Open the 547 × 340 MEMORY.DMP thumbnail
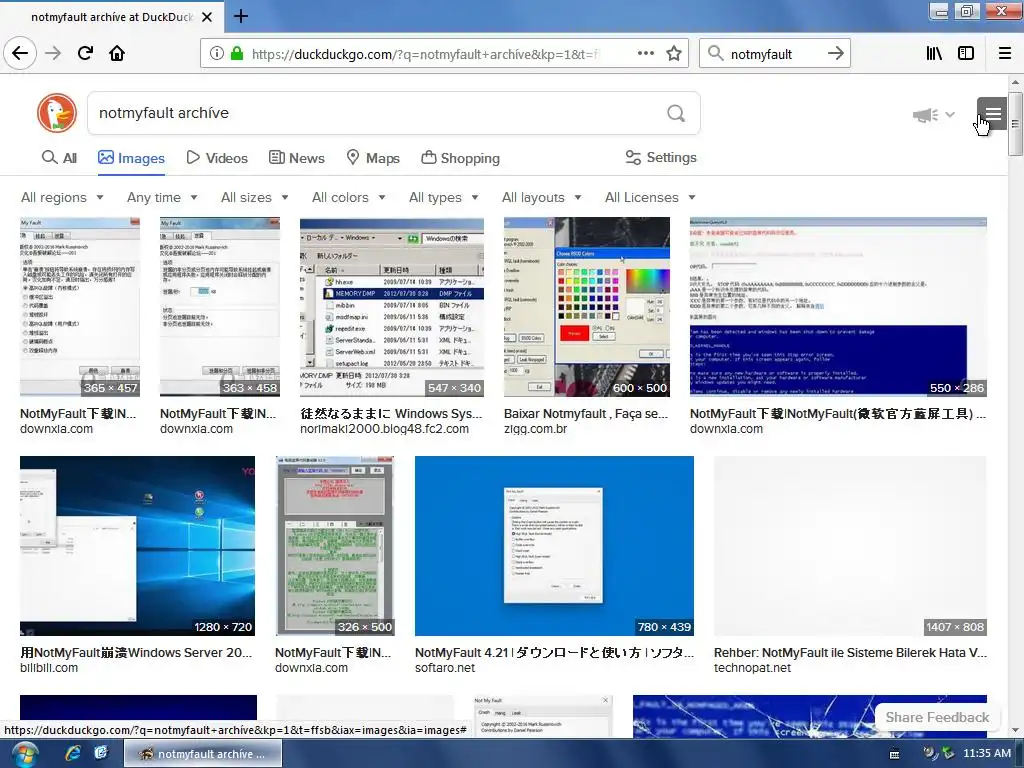This screenshot has height=768, width=1024. click(x=392, y=307)
